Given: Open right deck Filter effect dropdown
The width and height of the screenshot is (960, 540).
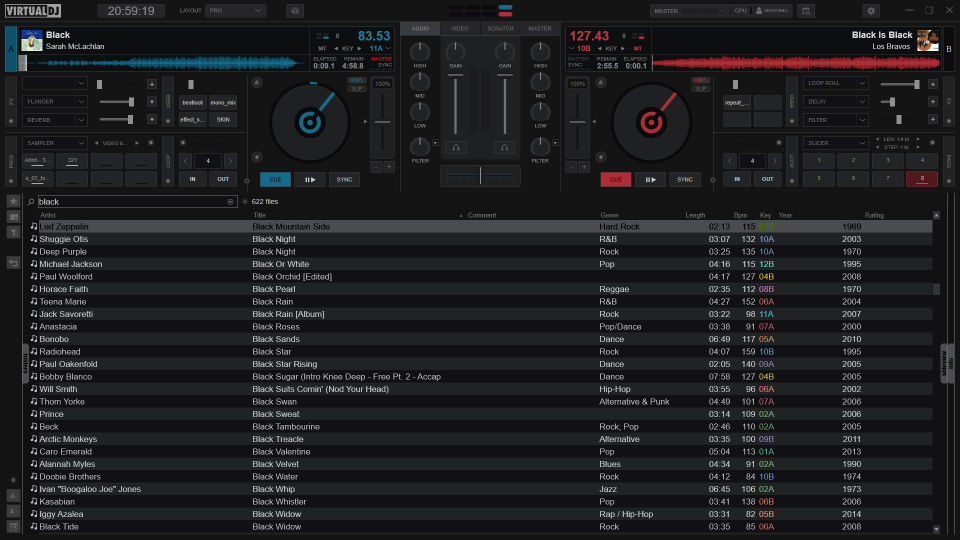Looking at the screenshot, I should click(x=836, y=120).
